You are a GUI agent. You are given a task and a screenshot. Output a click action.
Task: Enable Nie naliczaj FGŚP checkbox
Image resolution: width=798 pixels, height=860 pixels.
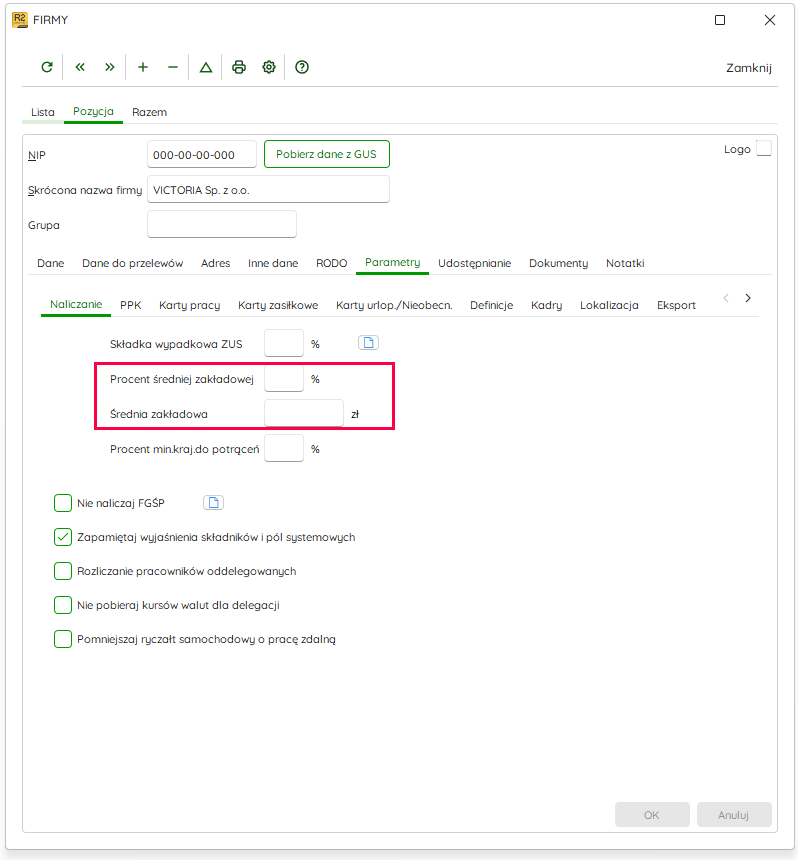coord(63,503)
